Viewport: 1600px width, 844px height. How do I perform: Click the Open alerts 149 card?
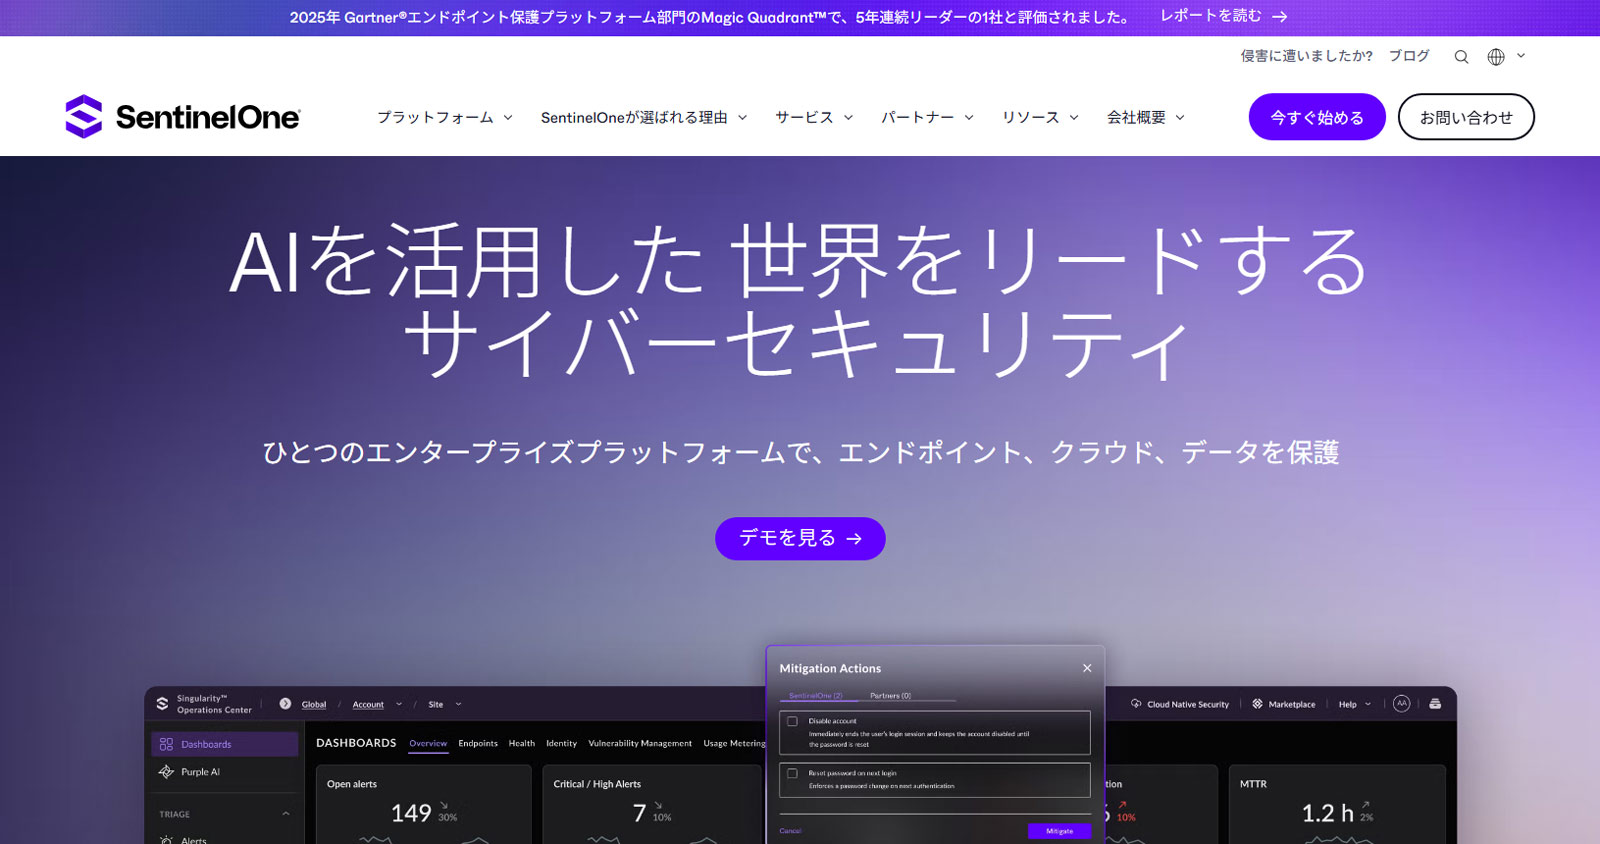coord(423,805)
